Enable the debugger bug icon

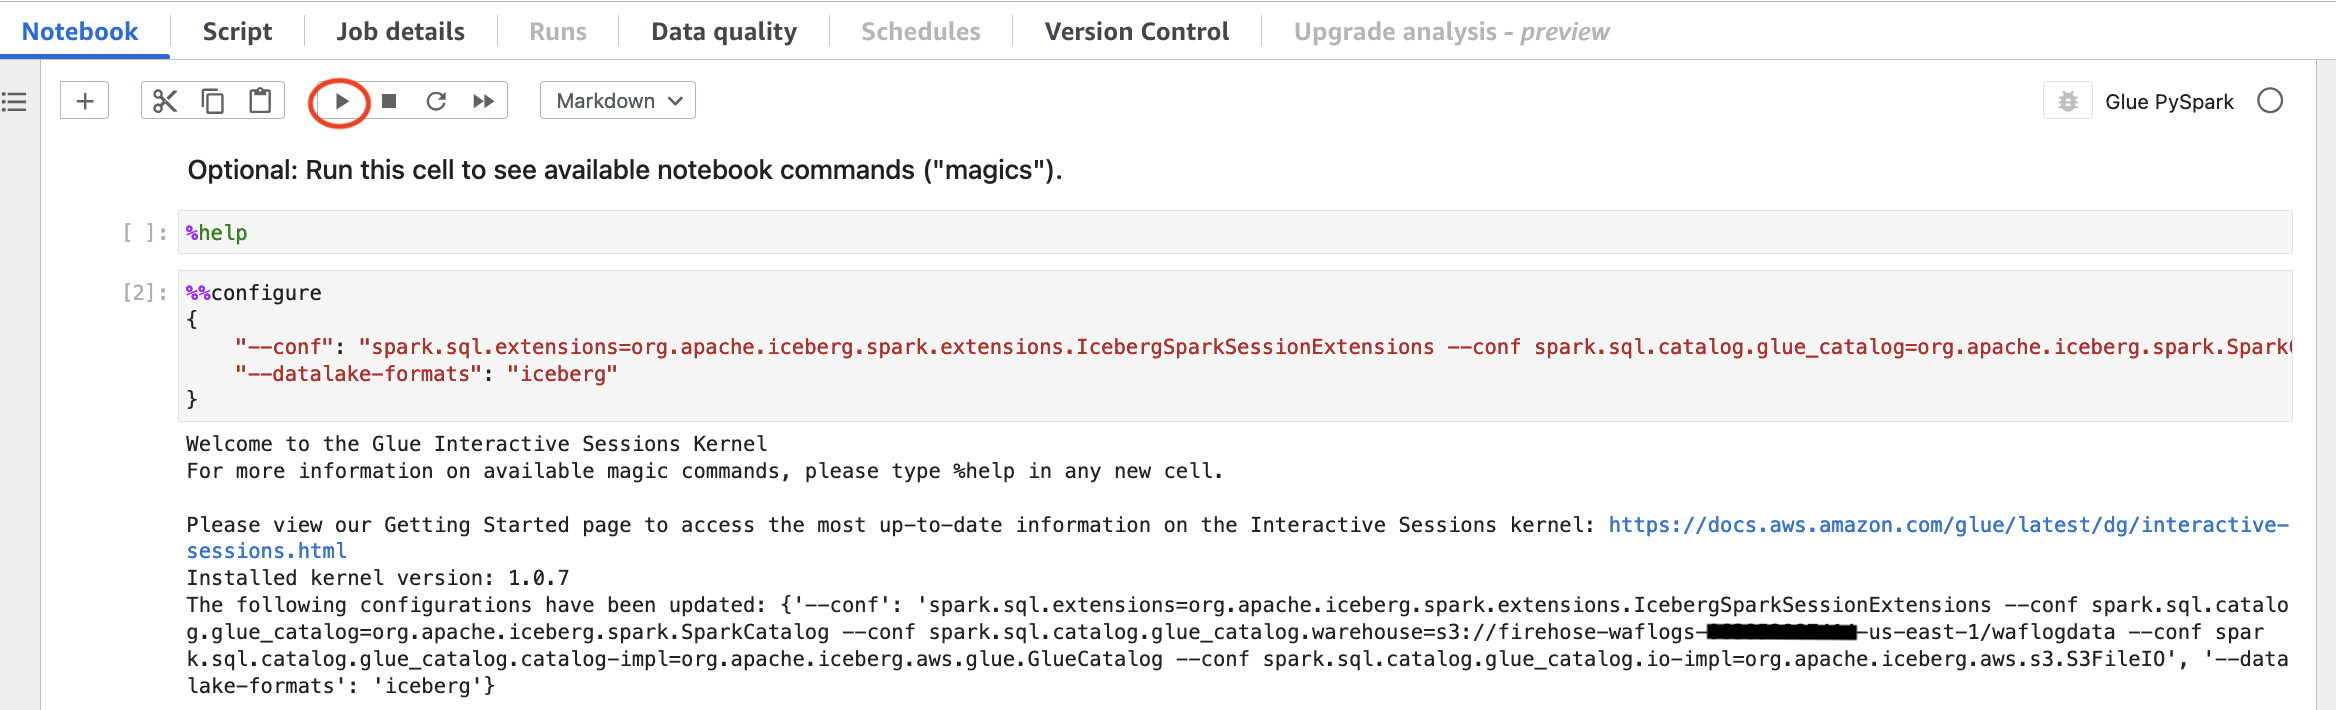click(2068, 101)
